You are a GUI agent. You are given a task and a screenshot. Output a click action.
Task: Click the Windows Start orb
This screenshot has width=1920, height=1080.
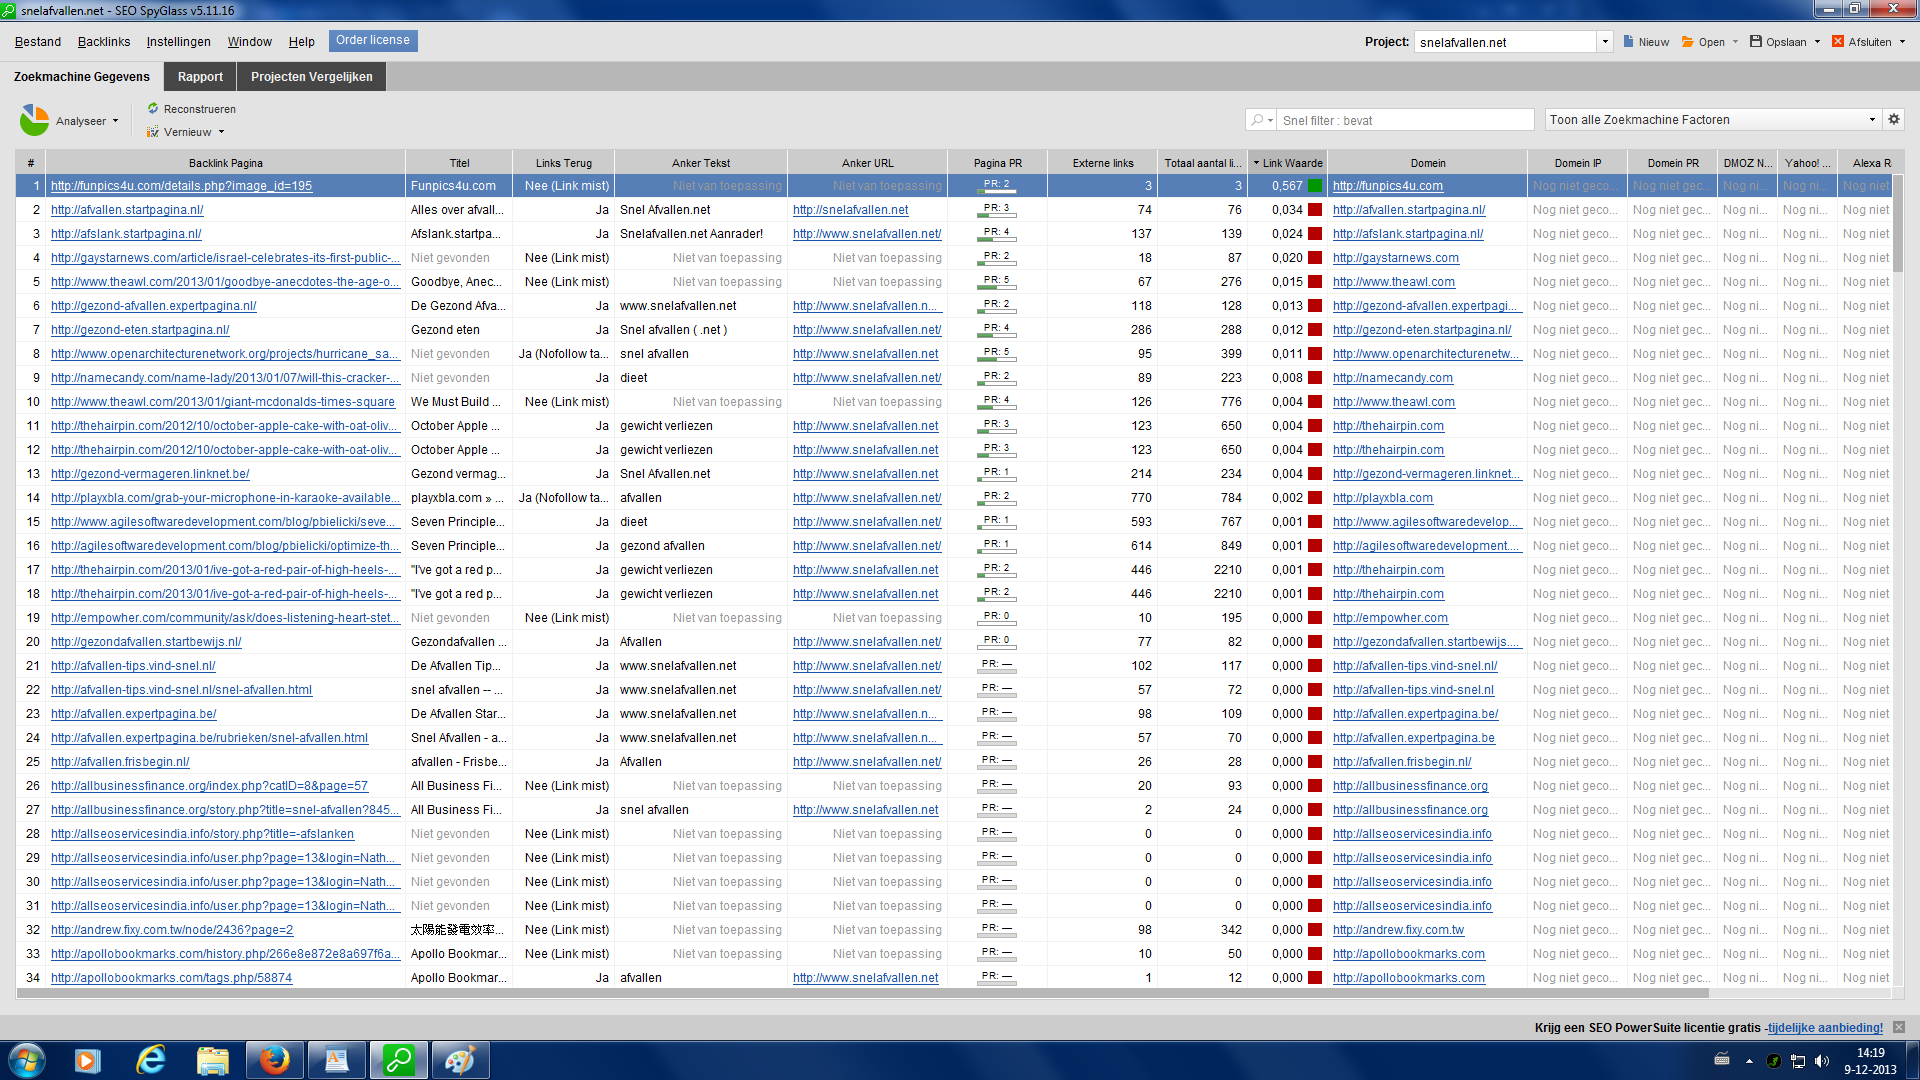(27, 1060)
